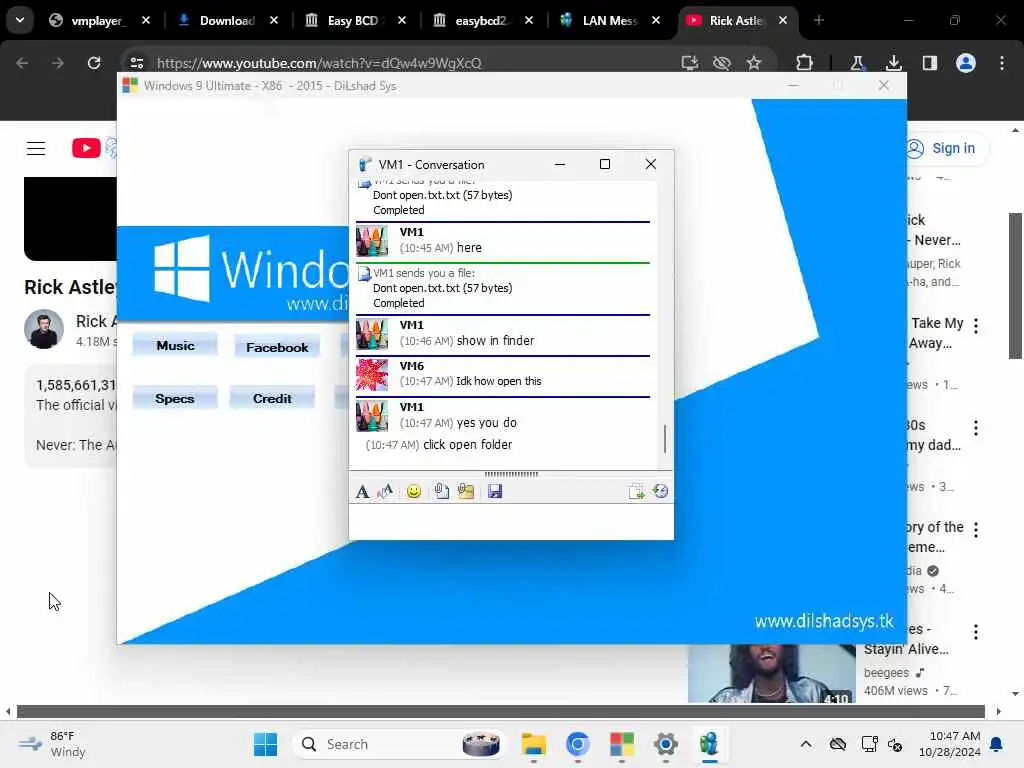This screenshot has width=1024, height=768.
Task: Open font color picker in conversation toolbar
Action: 385,491
